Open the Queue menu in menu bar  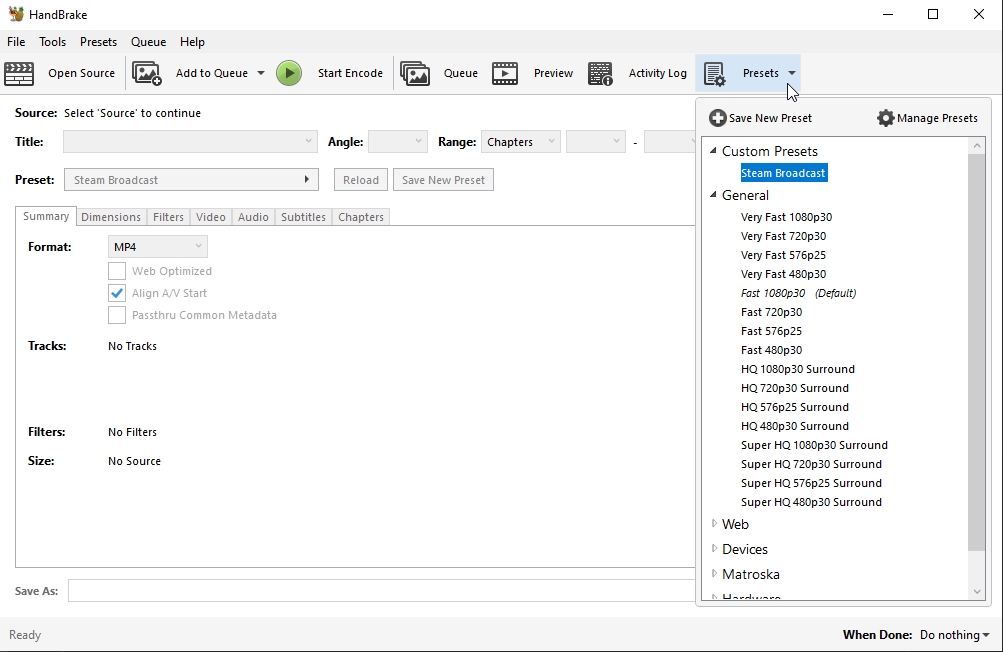[148, 42]
